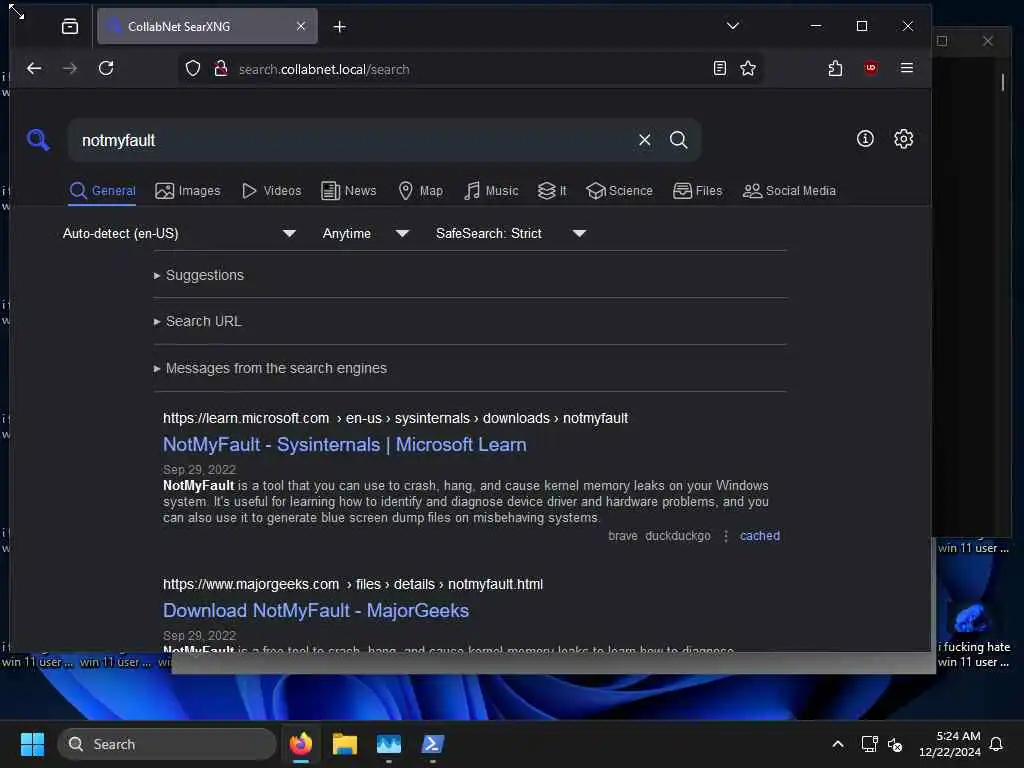Viewport: 1024px width, 768px height.
Task: Open Download NotMyFault - MajorGeeks result
Action: [315, 611]
